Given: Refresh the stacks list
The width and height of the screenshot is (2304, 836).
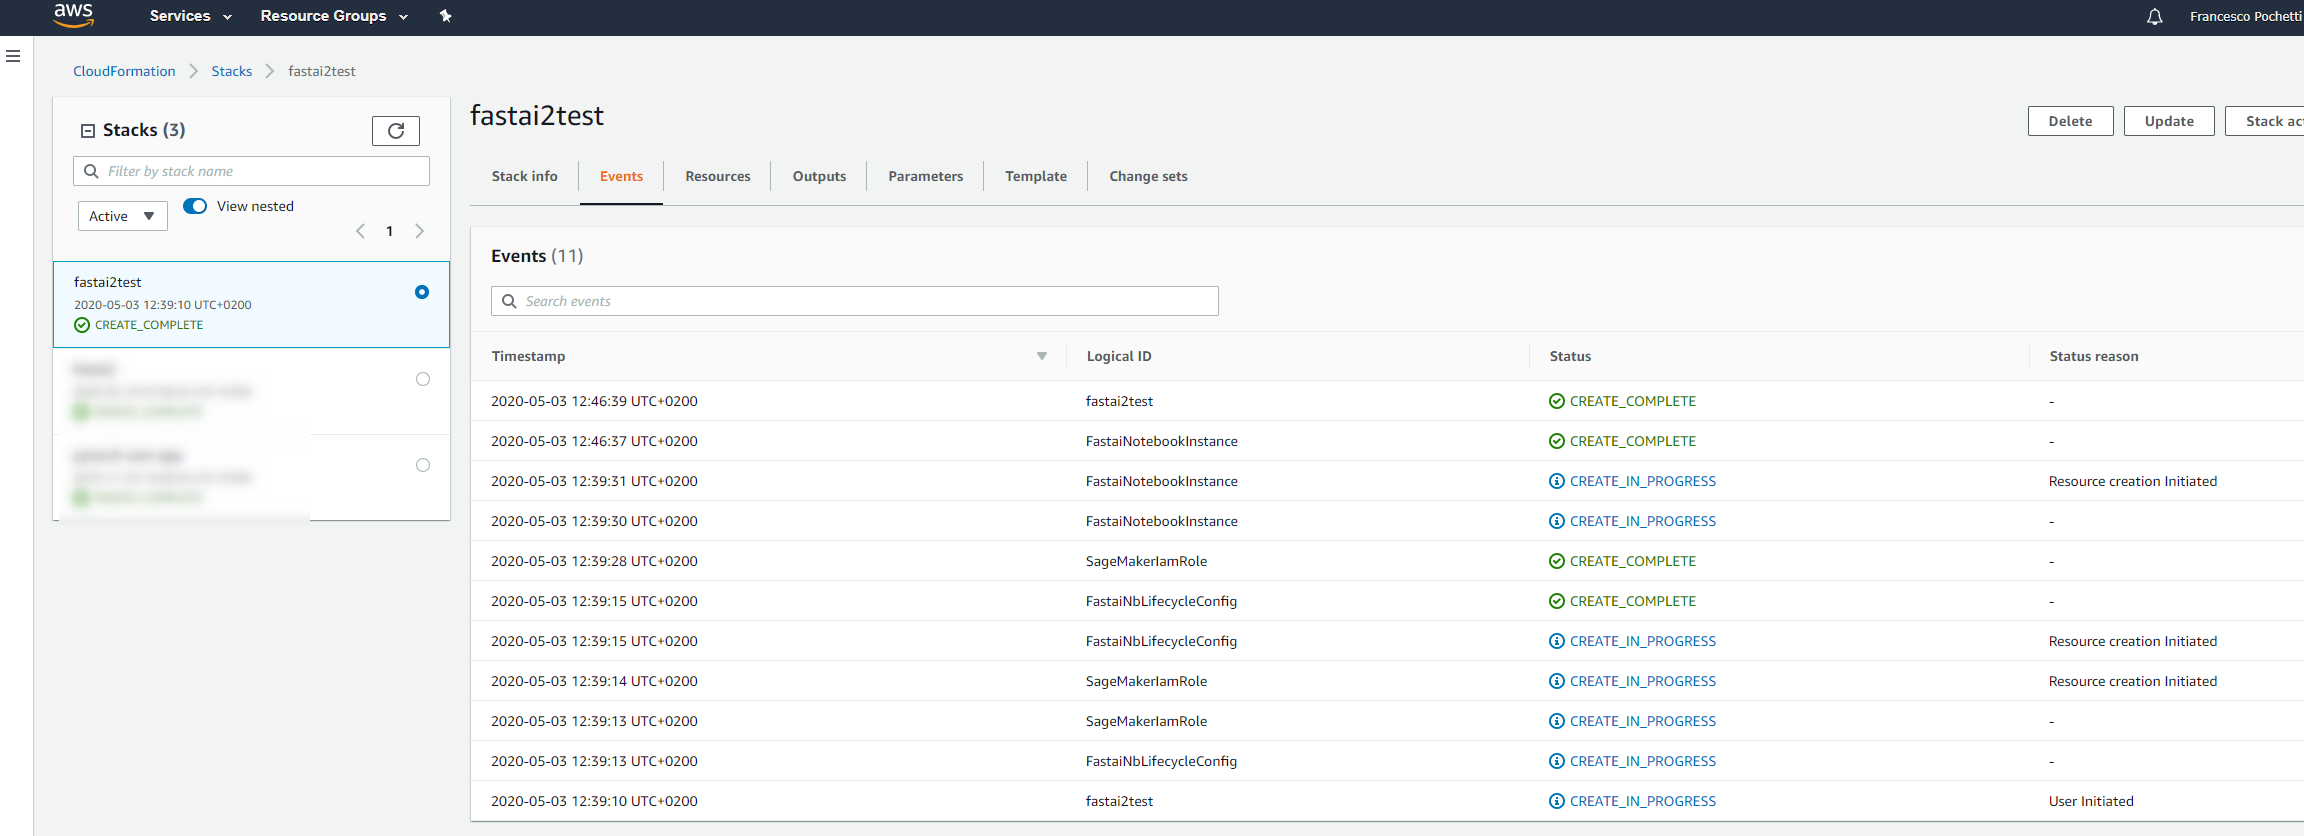Looking at the screenshot, I should 396,131.
